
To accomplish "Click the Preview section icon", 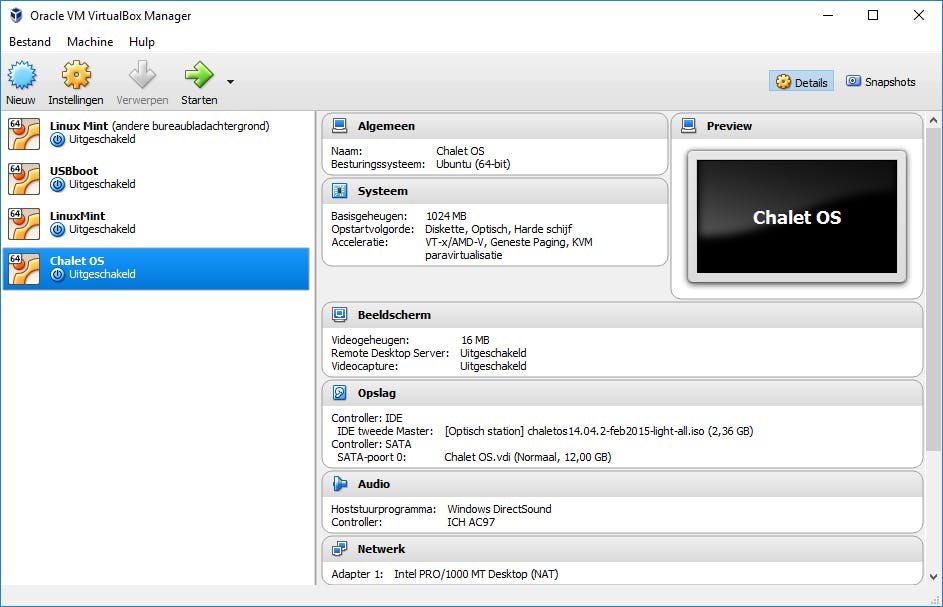I will tap(689, 126).
